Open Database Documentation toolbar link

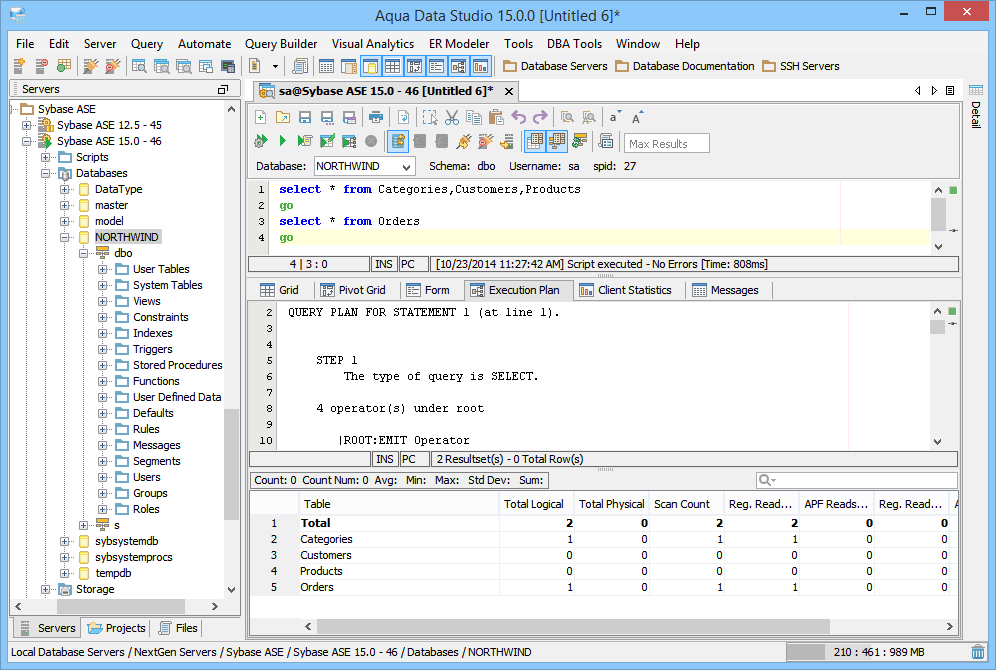pyautogui.click(x=684, y=66)
